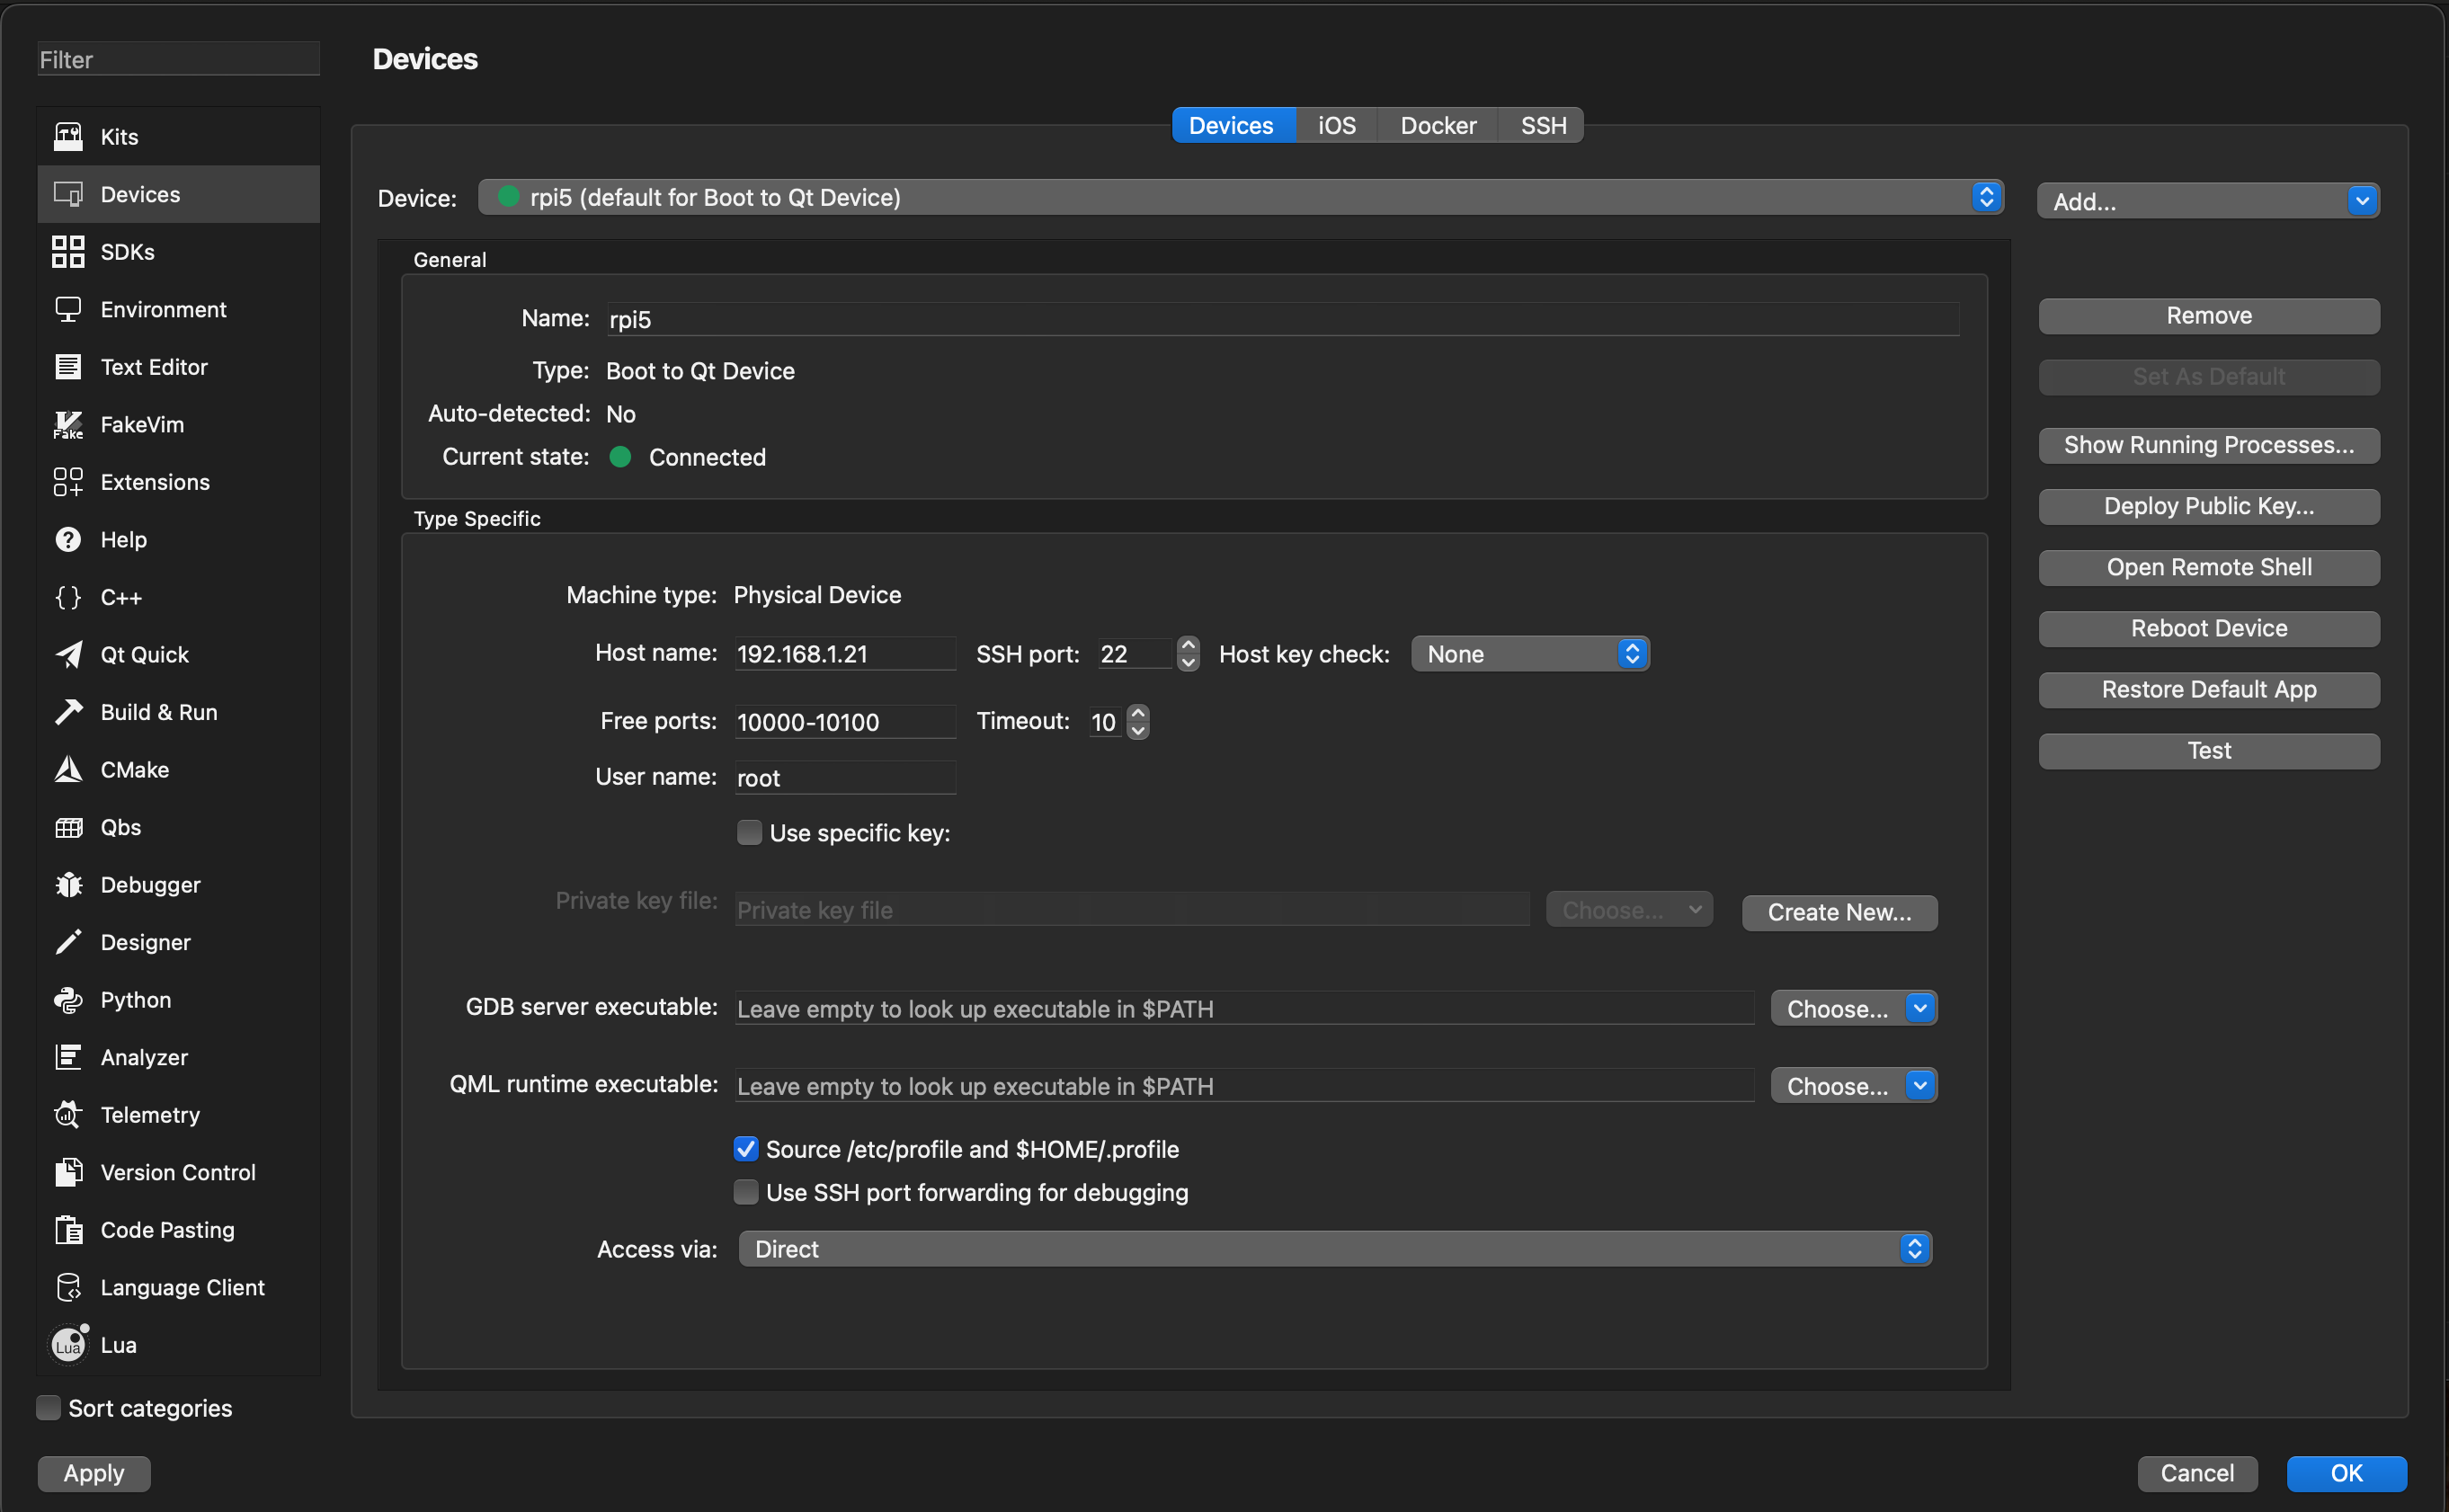Open the Kits category icon
Screen dimensions: 2449x1512
pos(68,137)
